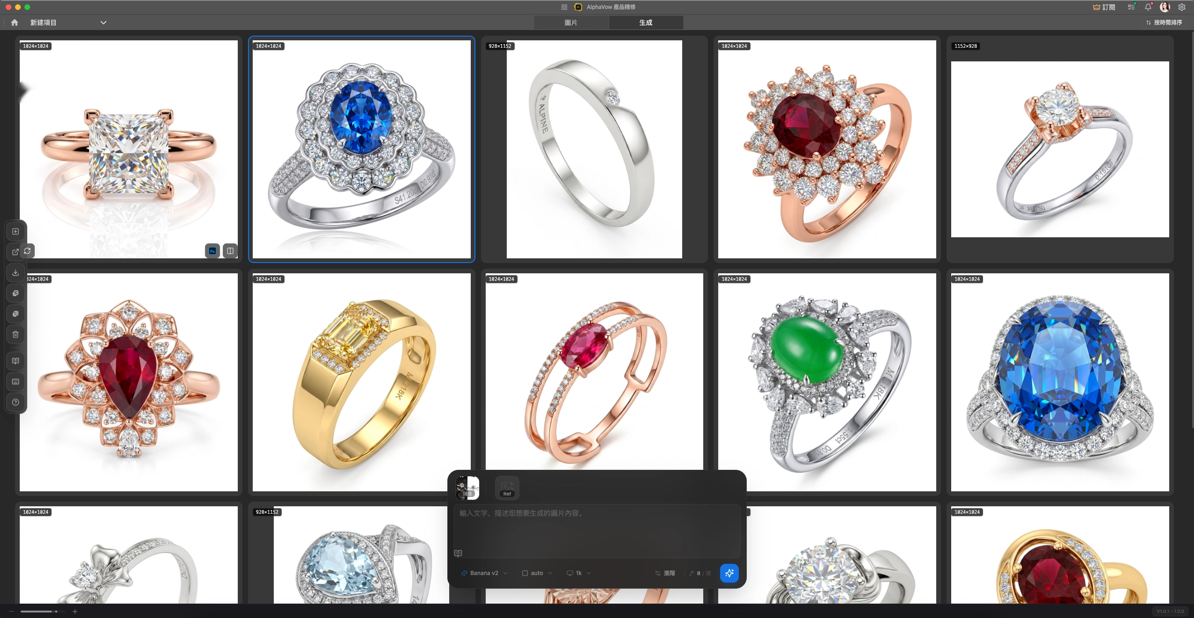Click the grid icon beside the AlphaVow title
This screenshot has width=1194, height=618.
point(564,7)
